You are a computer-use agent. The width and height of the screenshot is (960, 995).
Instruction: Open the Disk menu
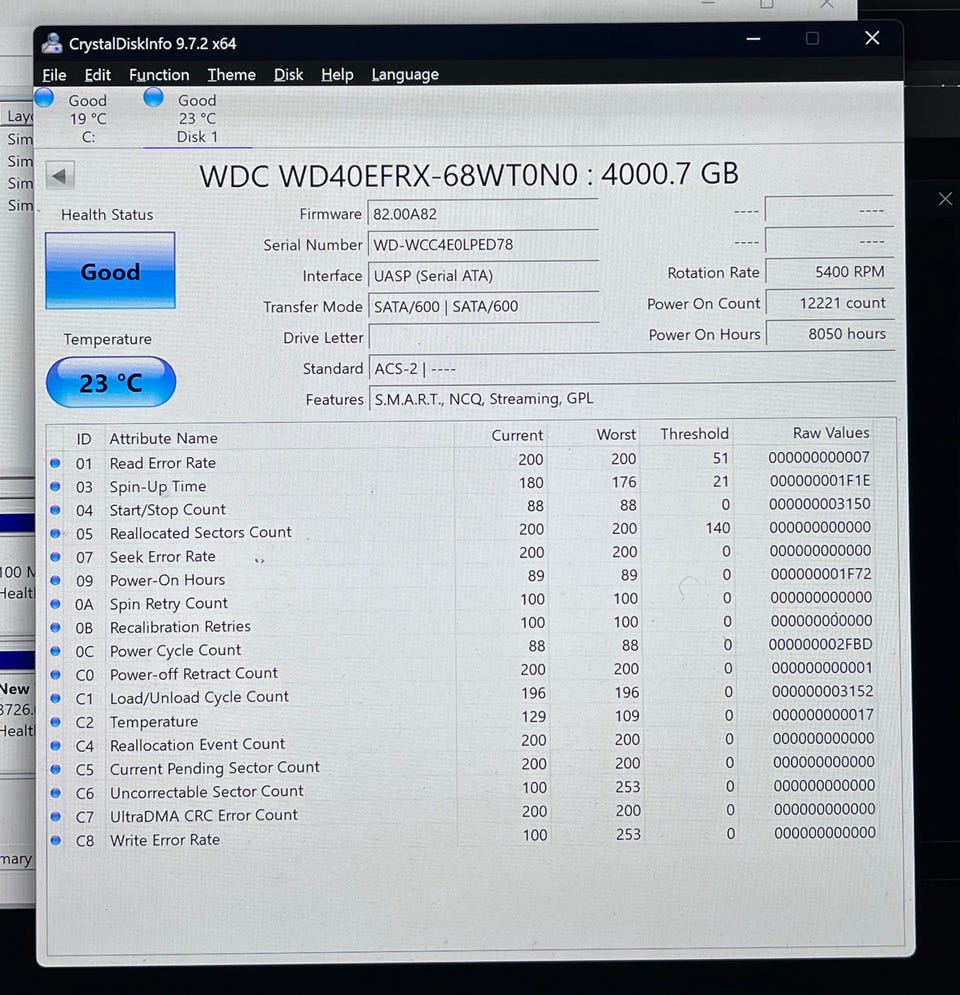[x=288, y=75]
